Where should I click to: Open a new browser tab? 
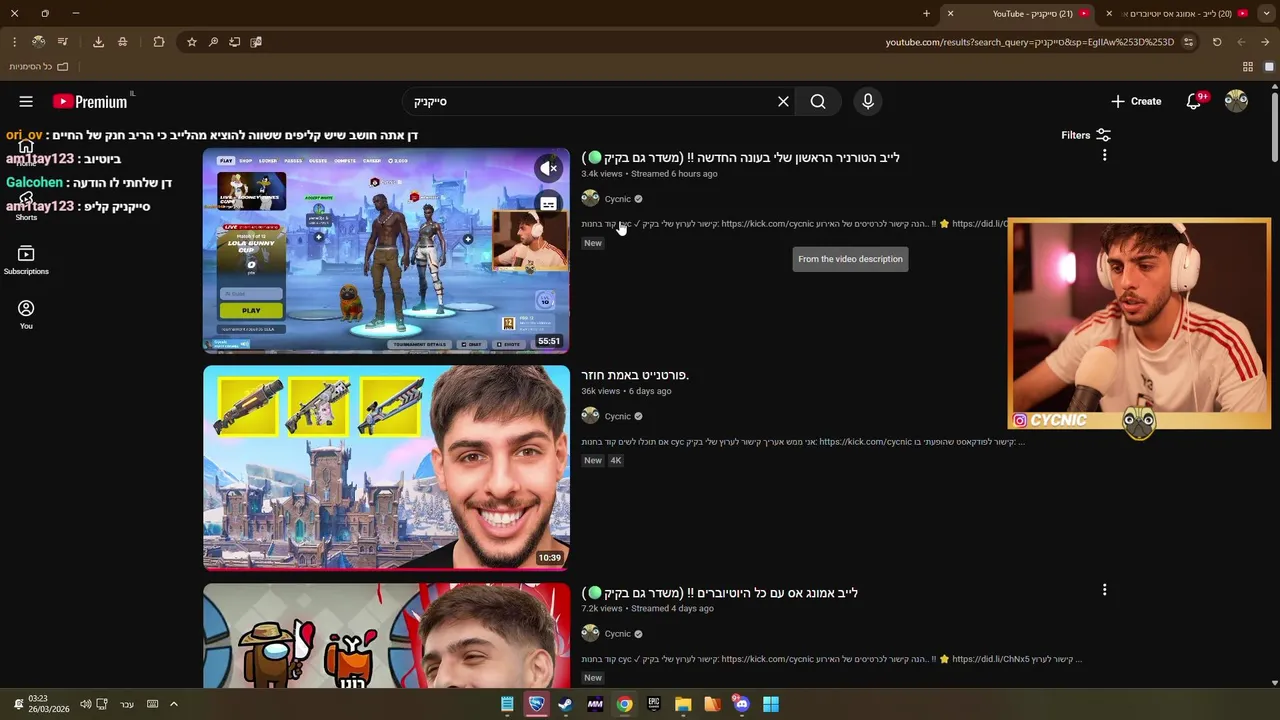926,14
